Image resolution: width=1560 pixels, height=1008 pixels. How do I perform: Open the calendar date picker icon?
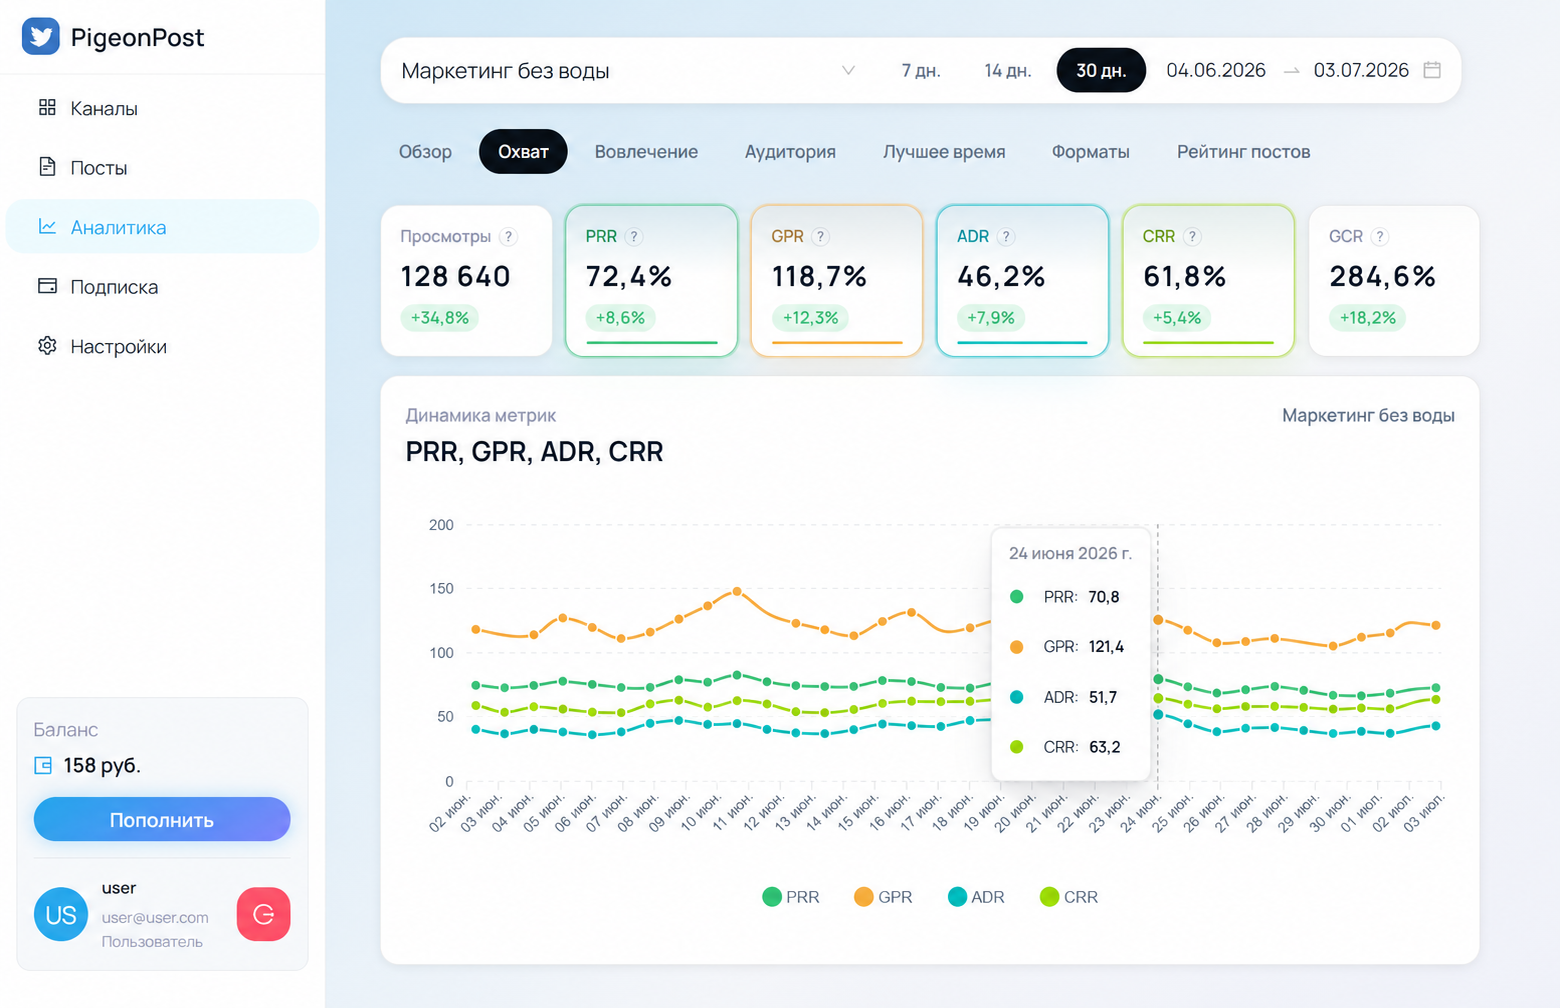pos(1432,70)
